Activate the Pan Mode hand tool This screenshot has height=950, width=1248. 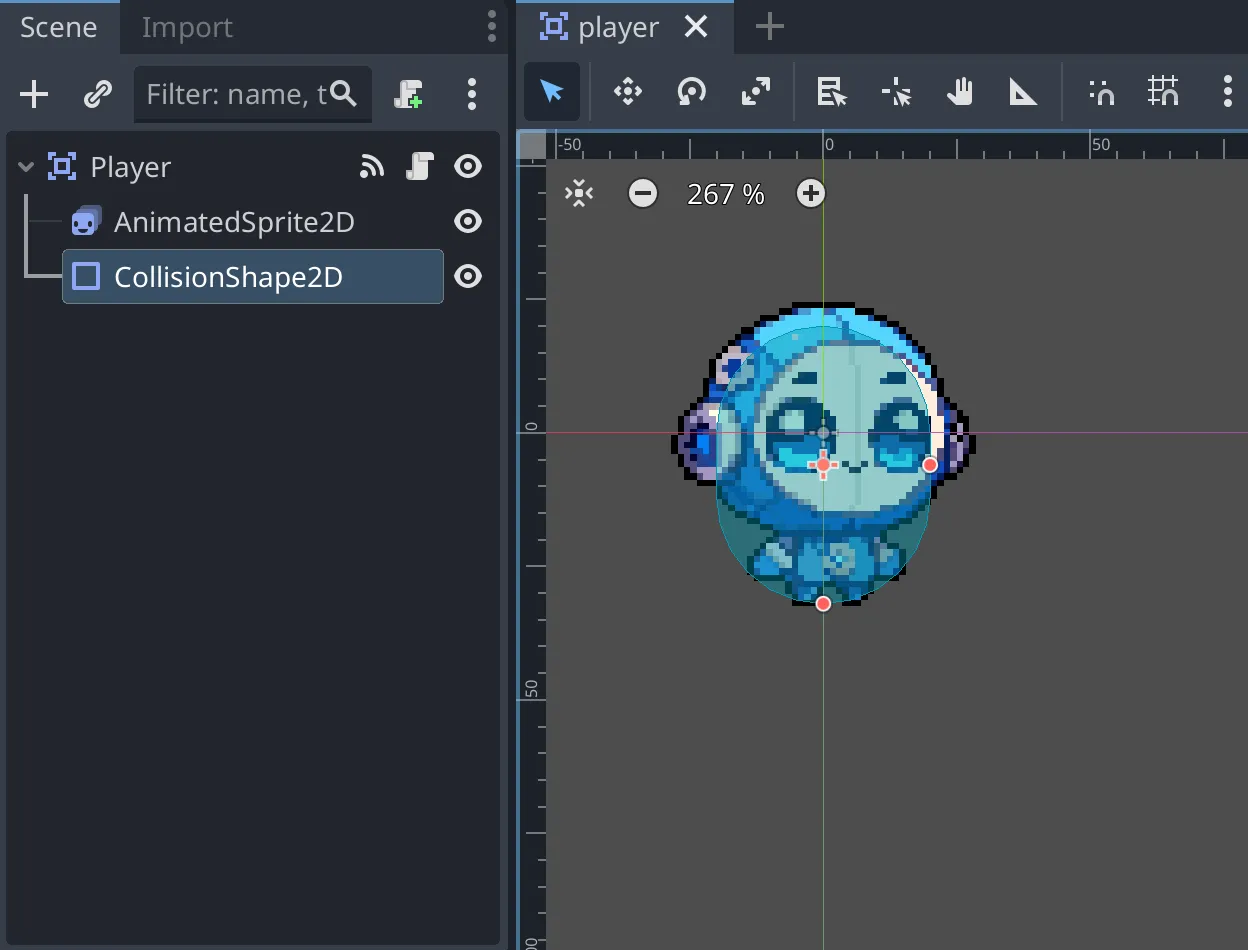[959, 93]
